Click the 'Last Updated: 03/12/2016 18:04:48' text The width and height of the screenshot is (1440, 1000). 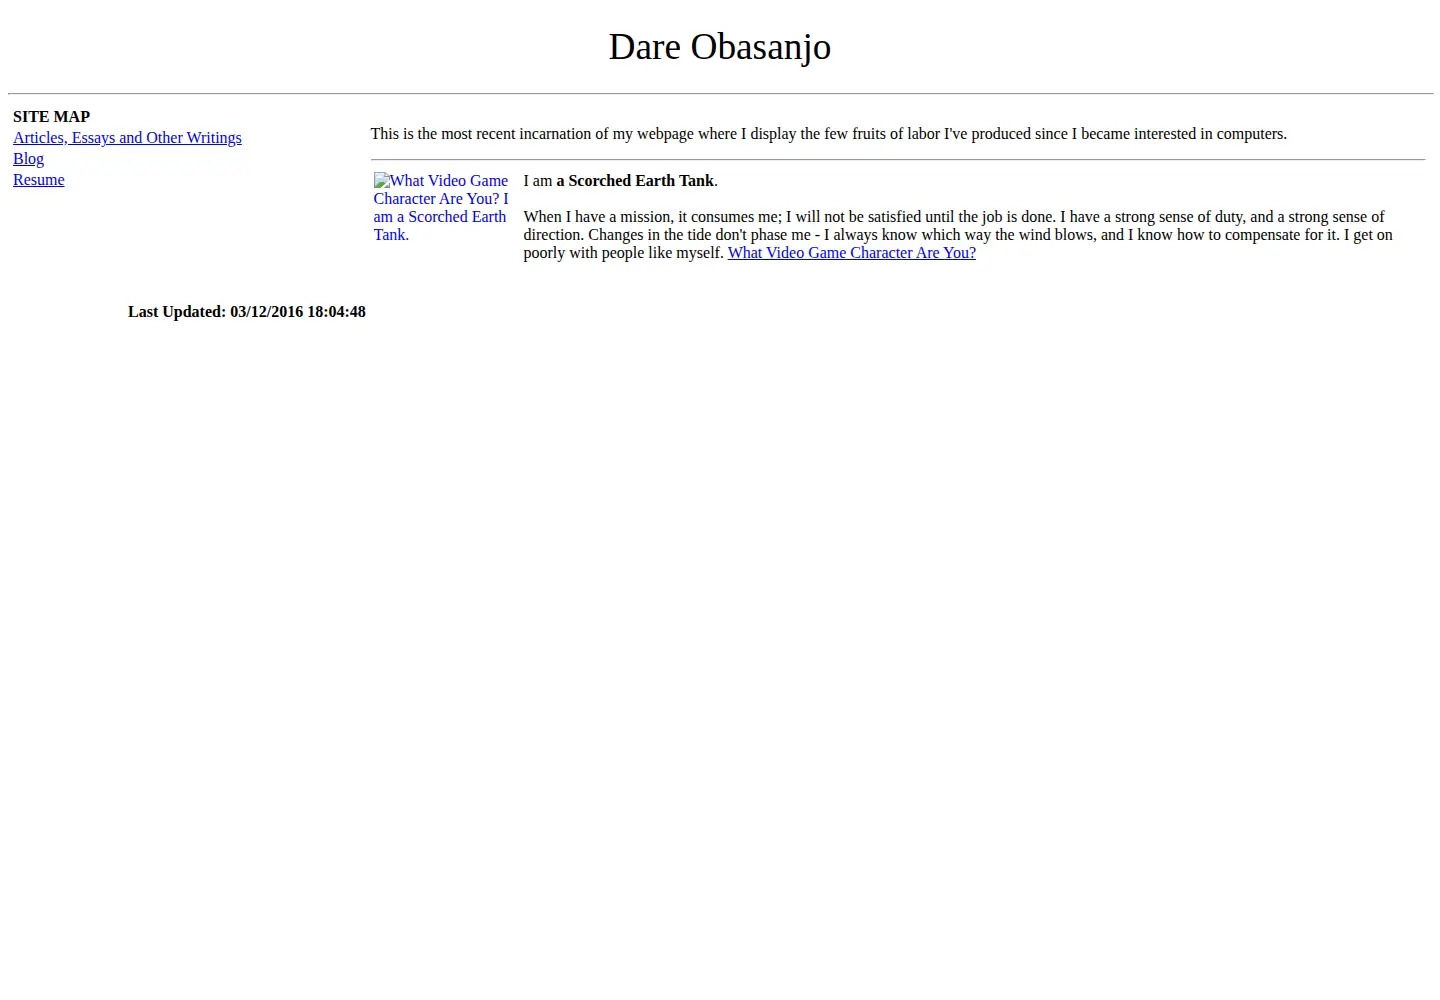[247, 312]
